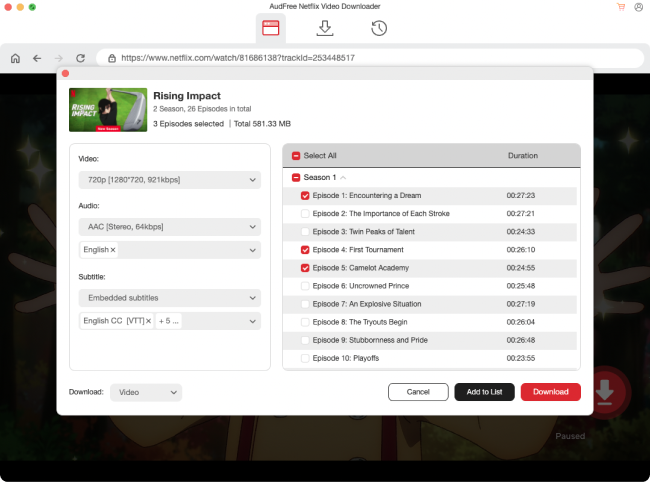Open the Download type Video dropdown
The width and height of the screenshot is (650, 482).
point(146,392)
